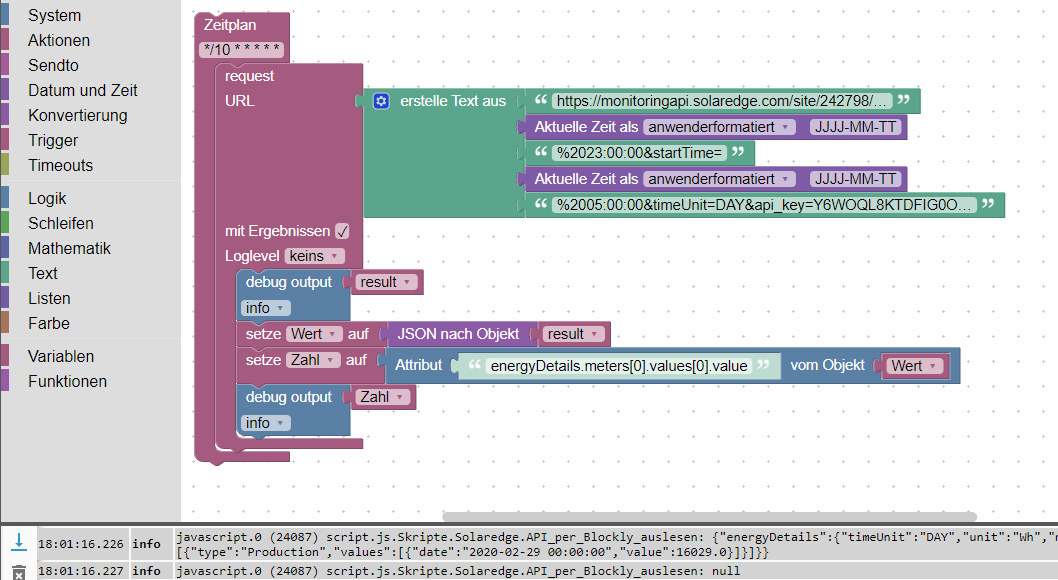Open the 'result' dropdown next to JSON nach Objekt
This screenshot has width=1058, height=580.
pyautogui.click(x=574, y=334)
